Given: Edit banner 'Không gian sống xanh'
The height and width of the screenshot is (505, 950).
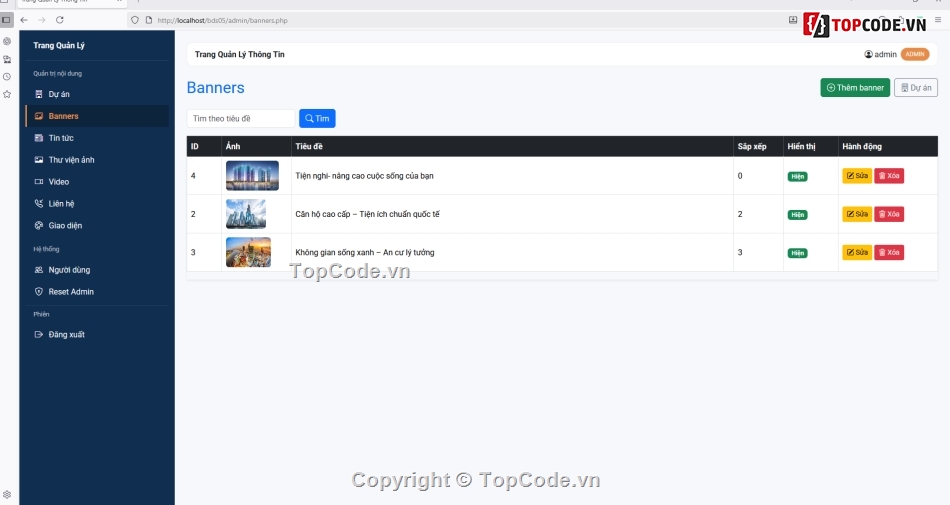Looking at the screenshot, I should [857, 252].
